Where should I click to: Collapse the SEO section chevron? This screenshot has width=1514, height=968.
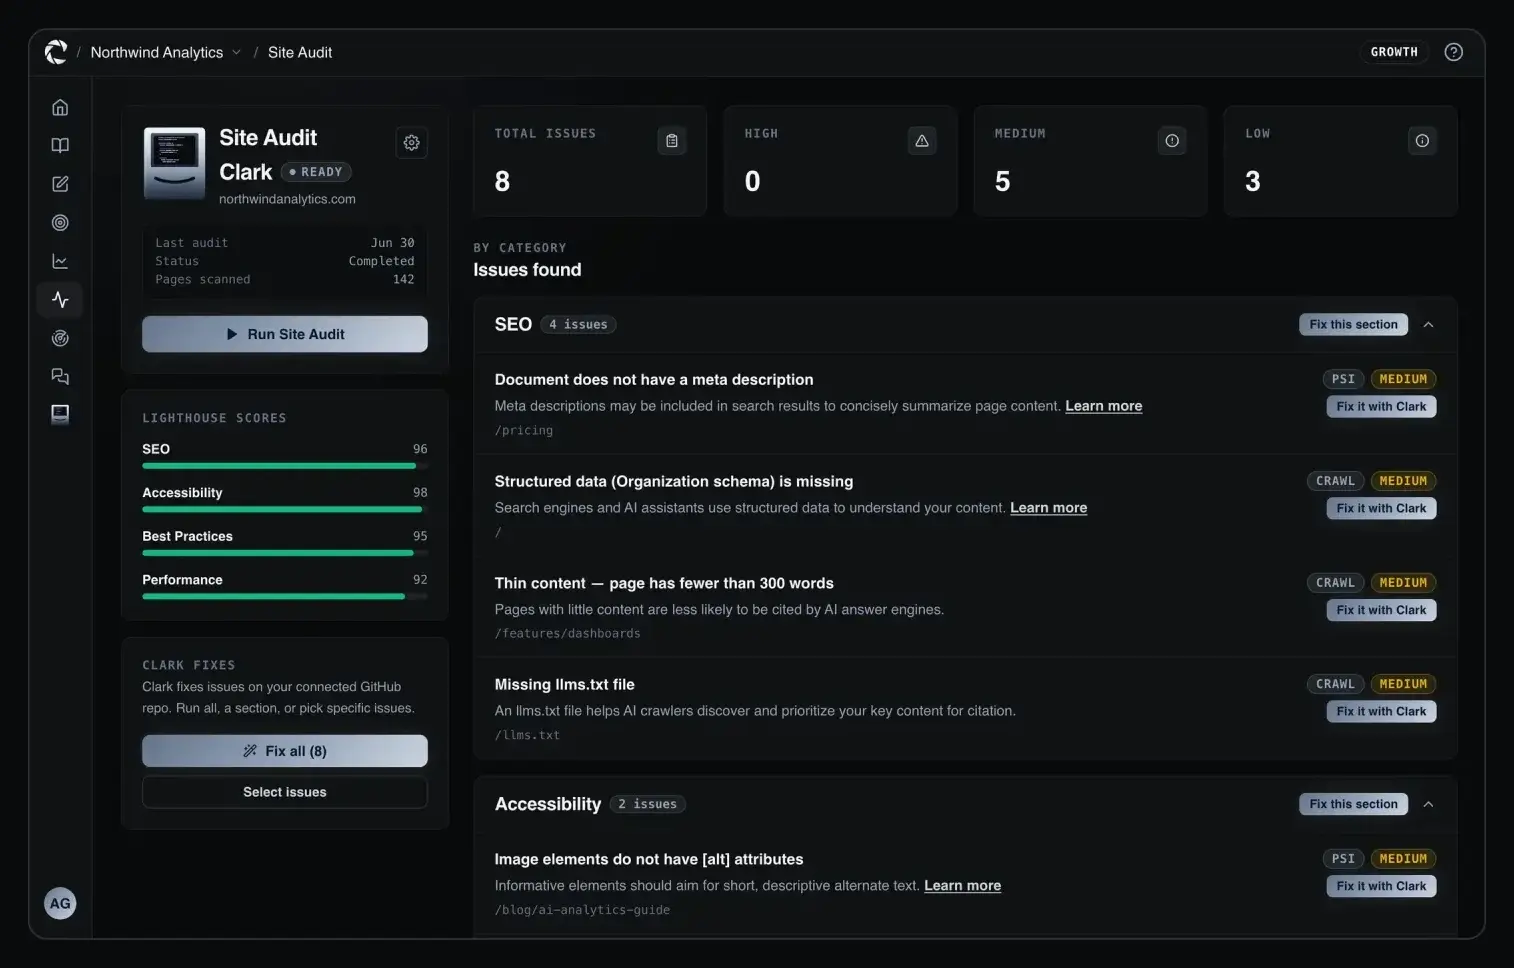[x=1428, y=325]
